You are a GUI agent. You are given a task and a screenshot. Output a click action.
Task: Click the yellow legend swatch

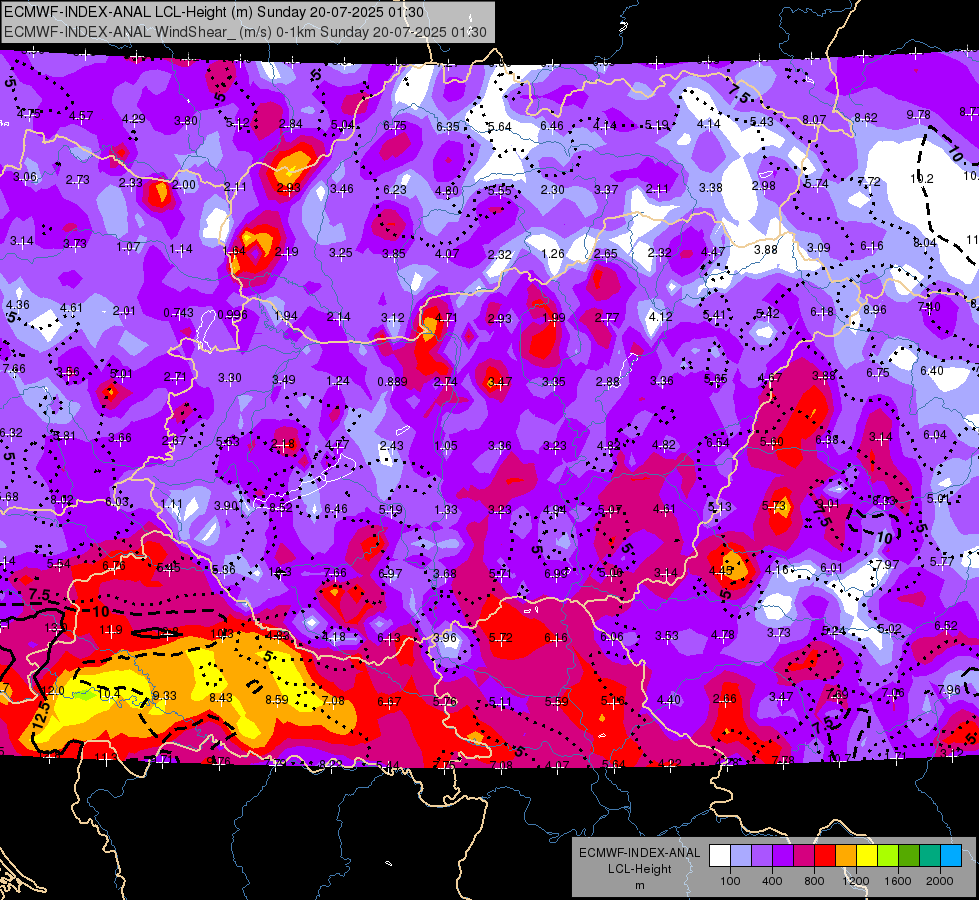(x=867, y=856)
